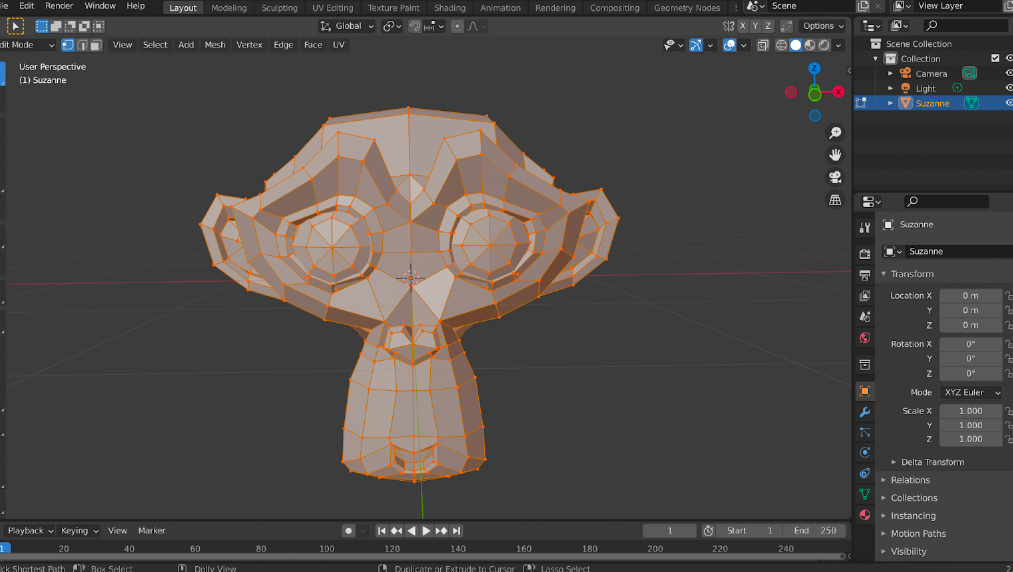Open the Particles properties tab

tap(865, 432)
